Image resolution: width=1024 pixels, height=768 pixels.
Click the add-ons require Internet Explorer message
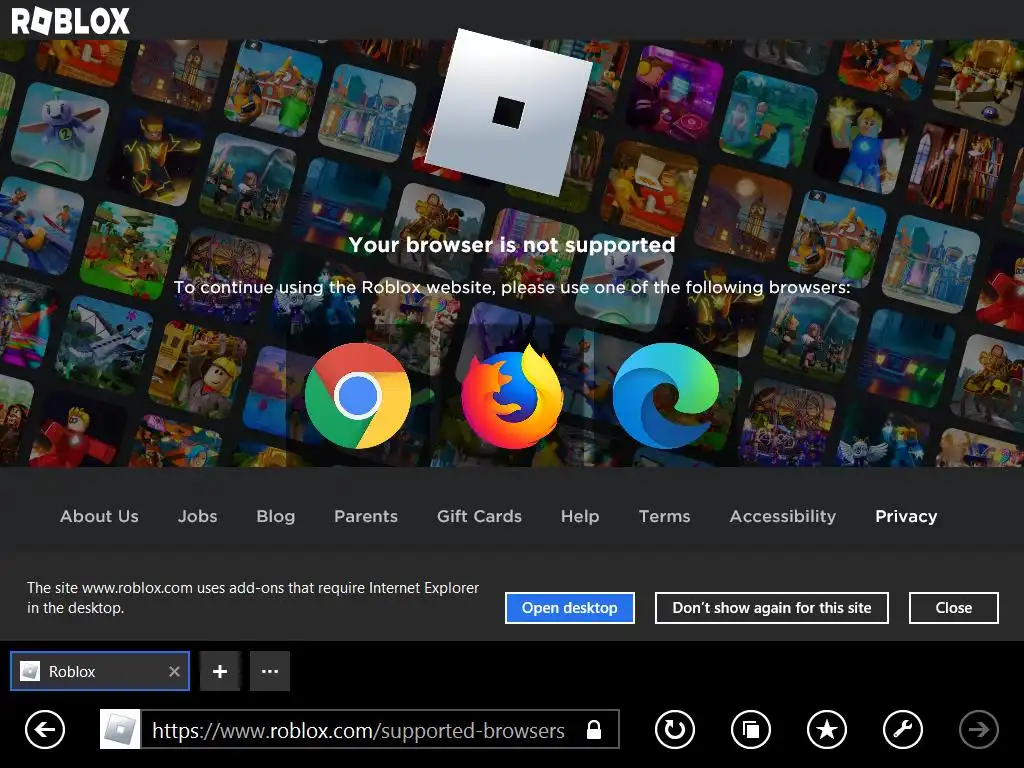pyautogui.click(x=253, y=598)
